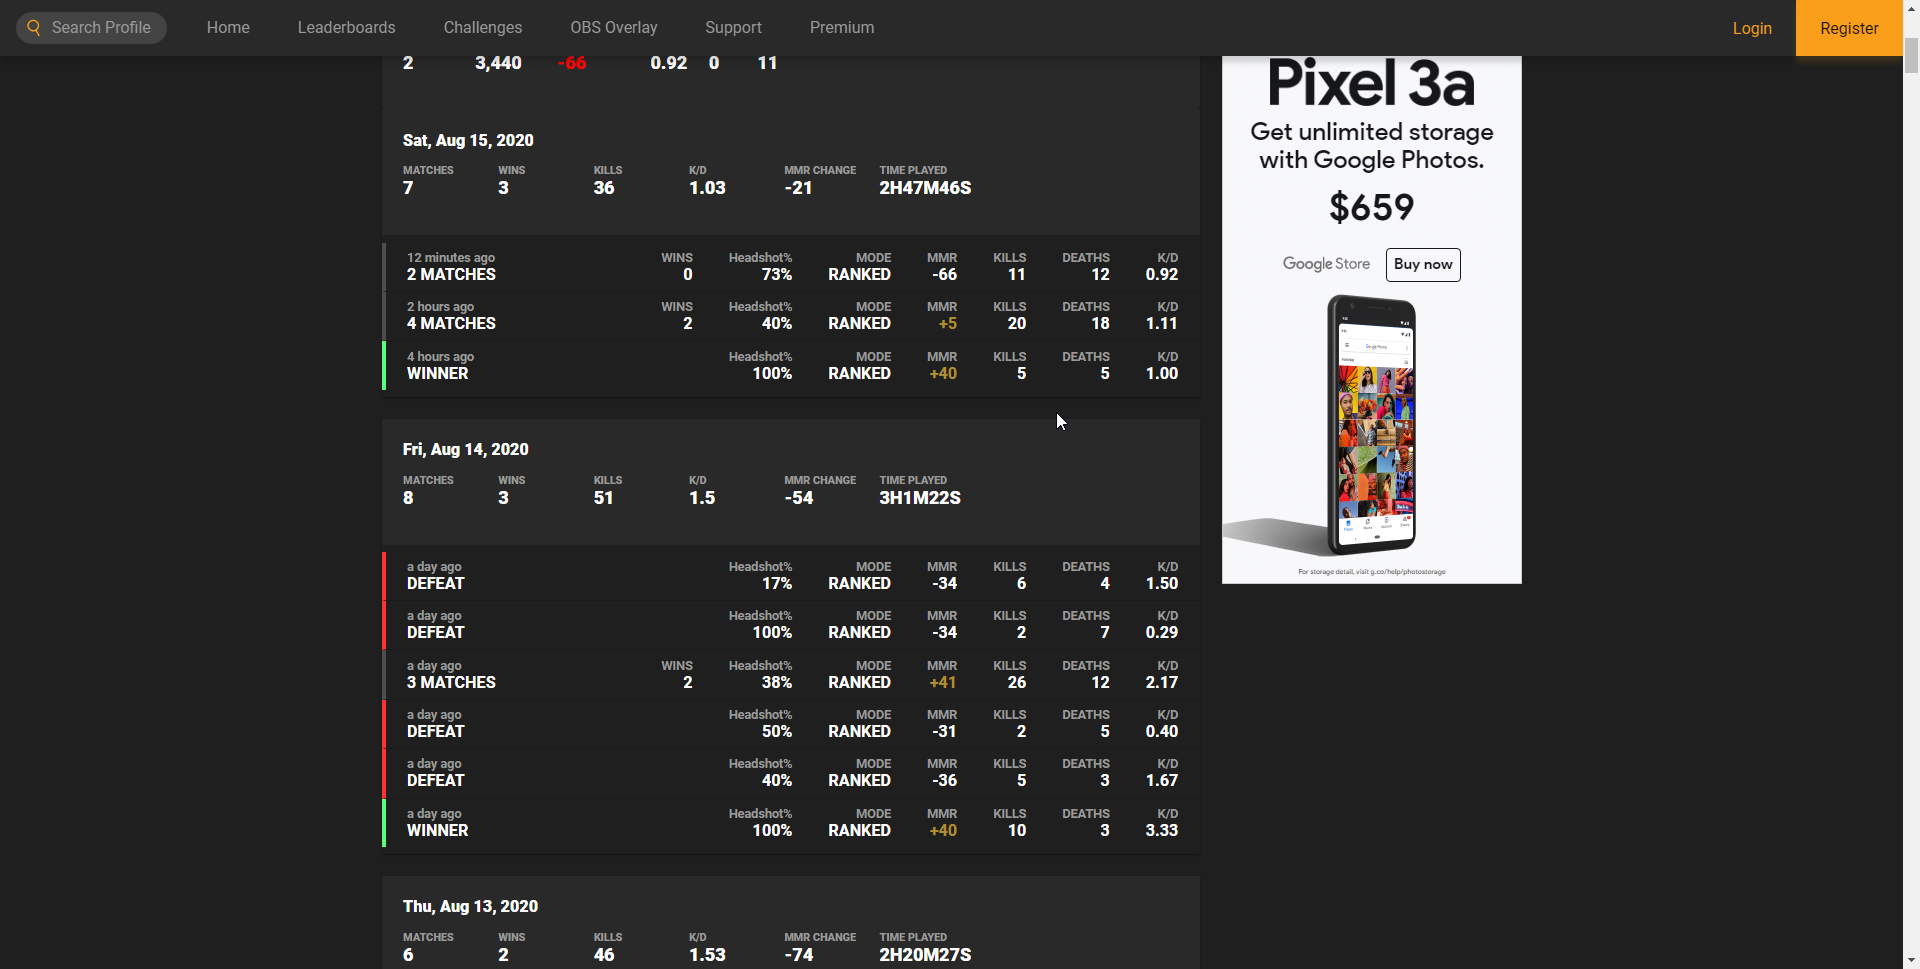Click the scrollbar down arrow
1920x969 pixels.
click(1911, 961)
